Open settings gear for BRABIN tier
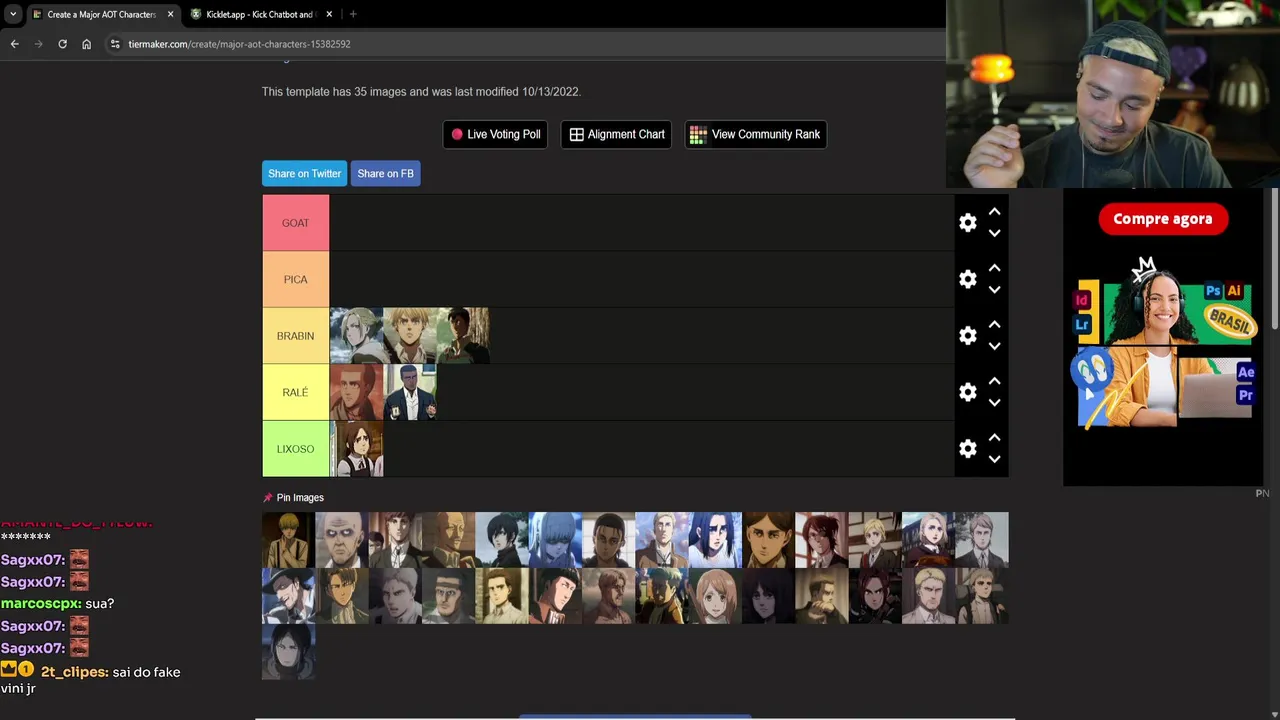The image size is (1280, 720). 967,336
